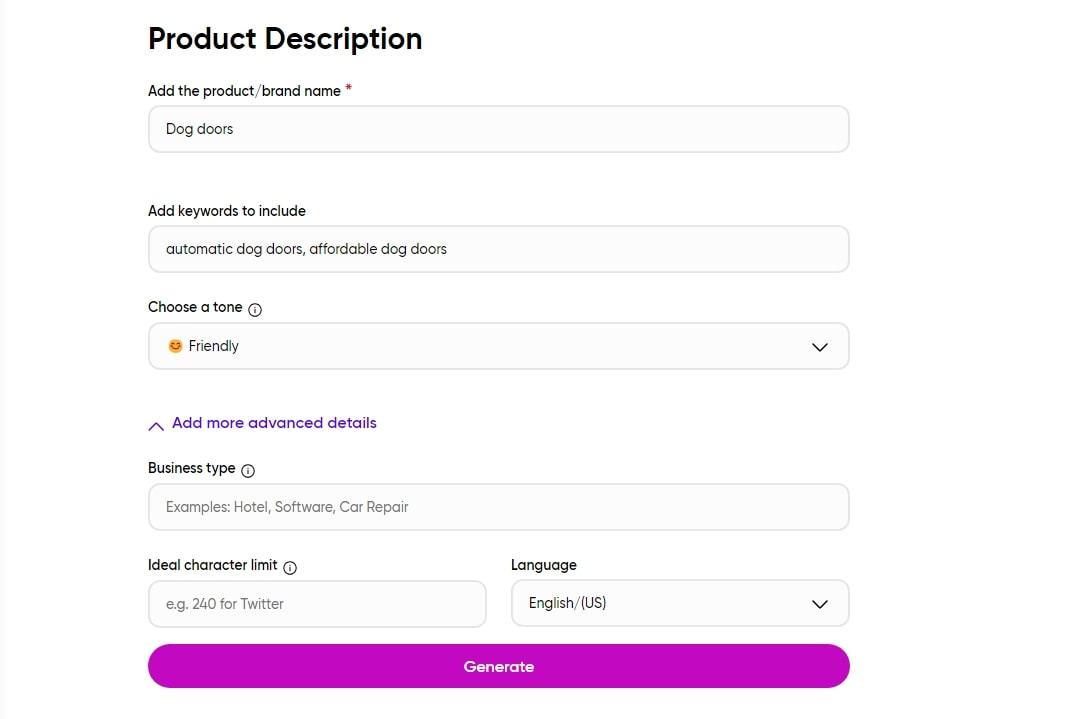Click into the keywords to include field

(498, 249)
